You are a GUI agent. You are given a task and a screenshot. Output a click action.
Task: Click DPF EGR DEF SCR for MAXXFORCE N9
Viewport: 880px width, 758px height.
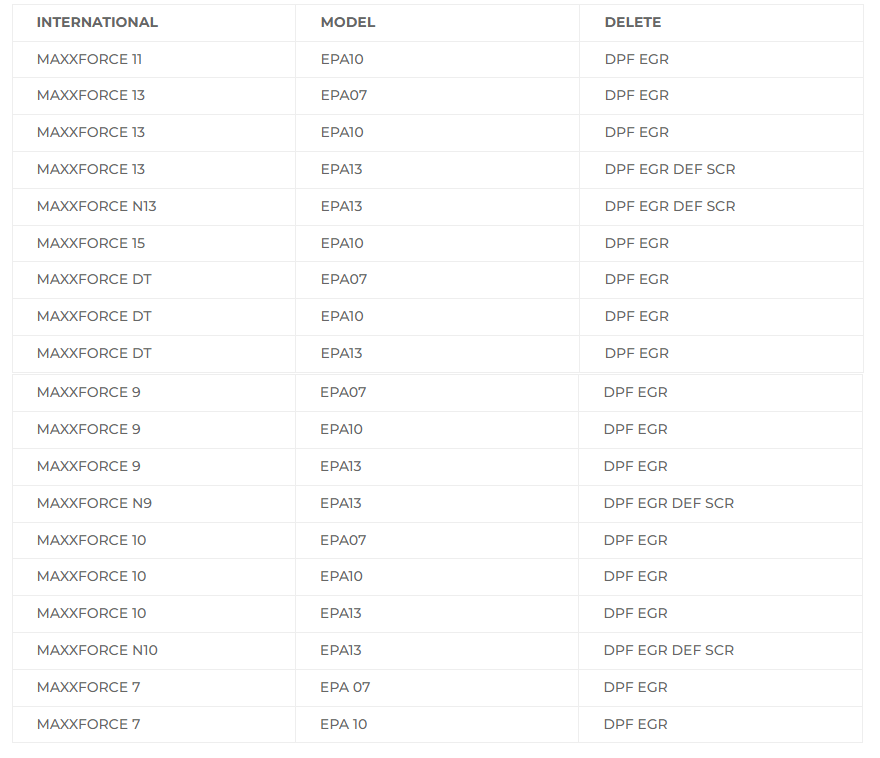point(669,503)
